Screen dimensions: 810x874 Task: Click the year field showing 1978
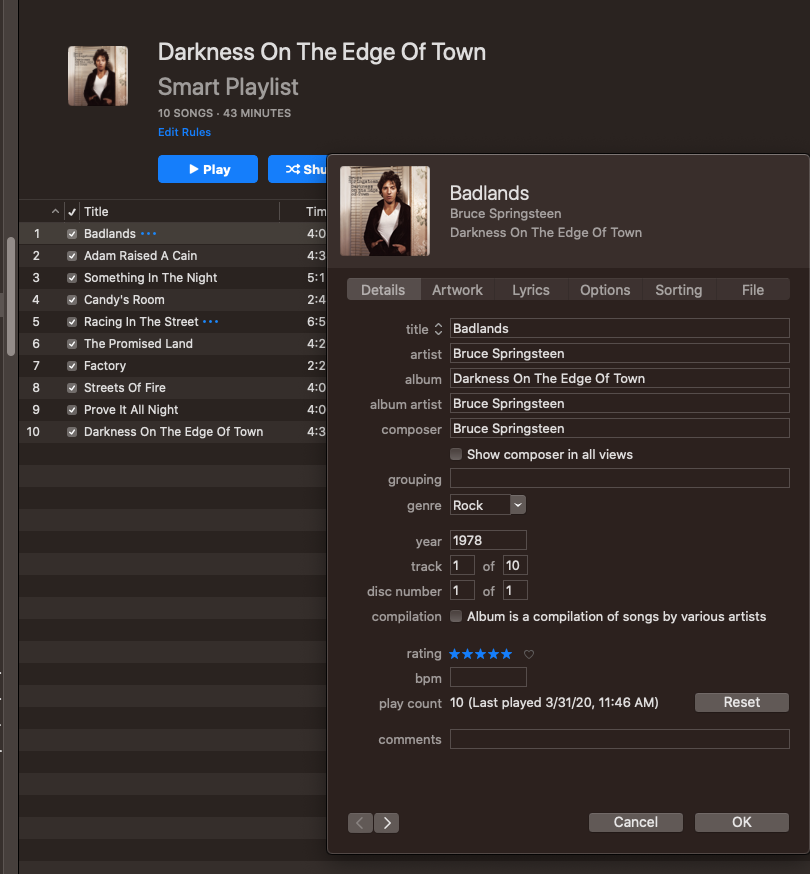(488, 540)
